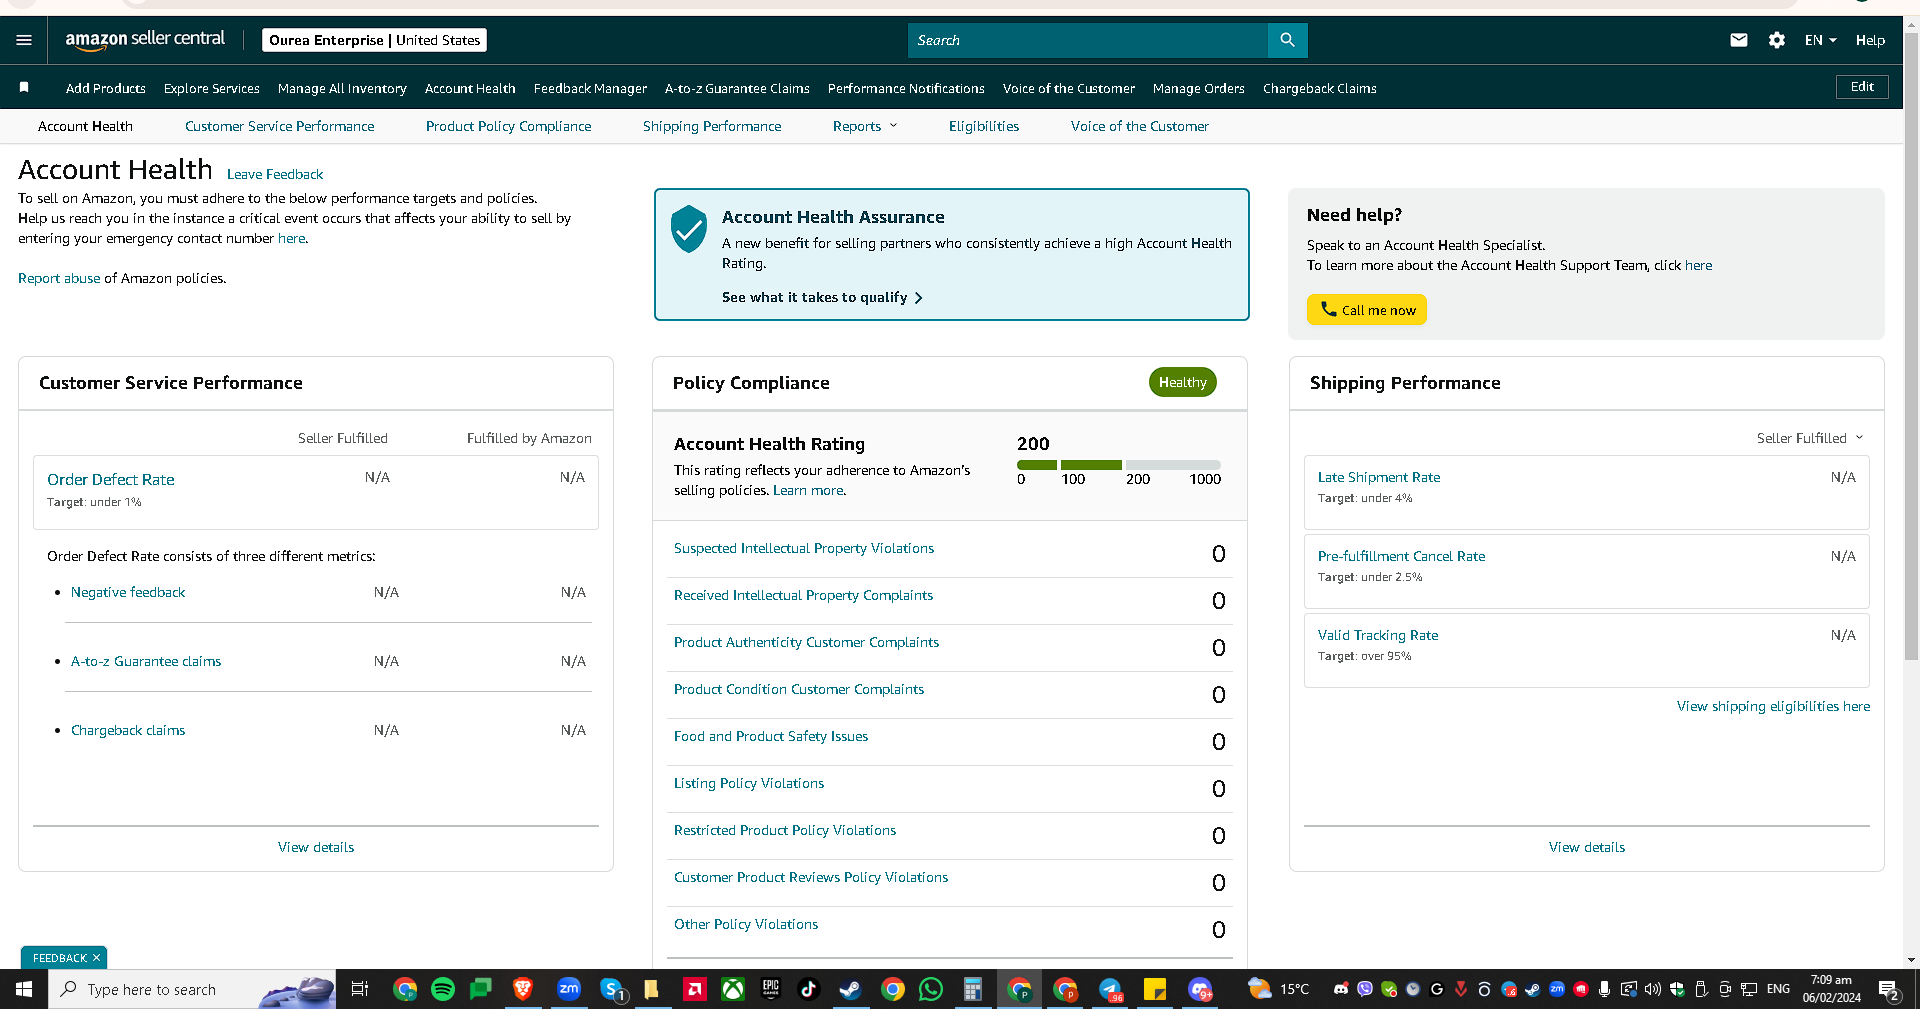The image size is (1920, 1009).
Task: Click the Leave Feedback link
Action: pyautogui.click(x=275, y=174)
